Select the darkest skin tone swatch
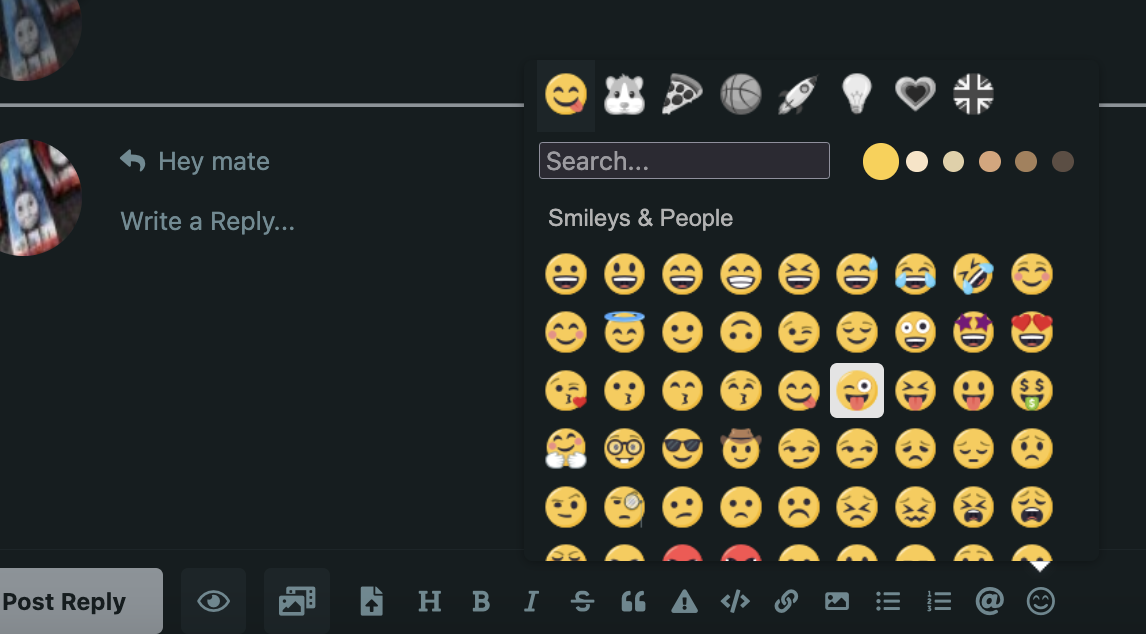This screenshot has width=1146, height=634. pos(1063,162)
